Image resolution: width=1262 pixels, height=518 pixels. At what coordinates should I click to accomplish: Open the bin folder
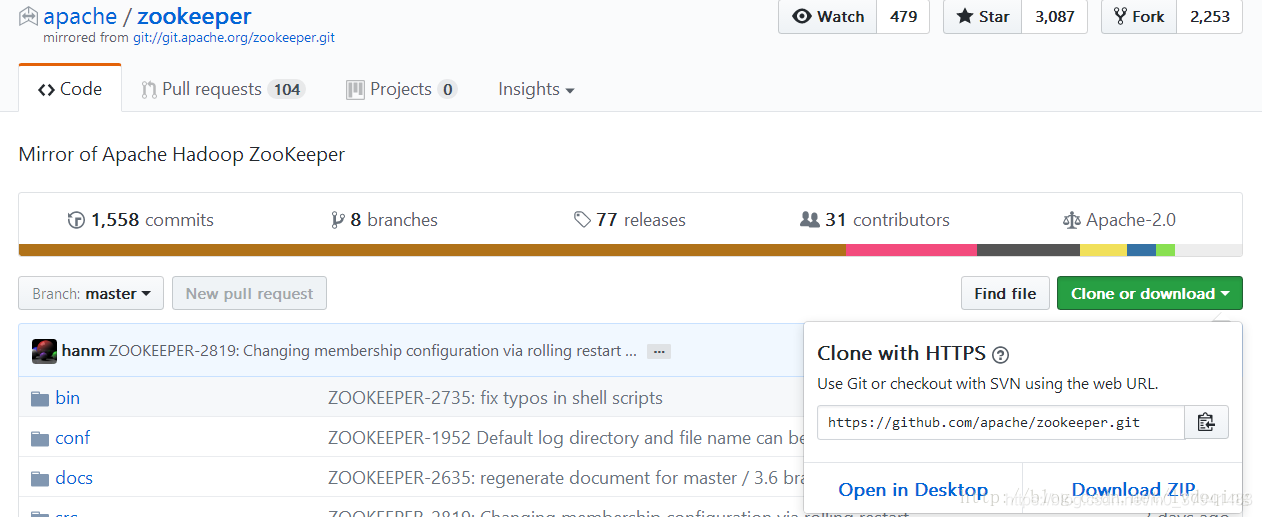(x=67, y=398)
